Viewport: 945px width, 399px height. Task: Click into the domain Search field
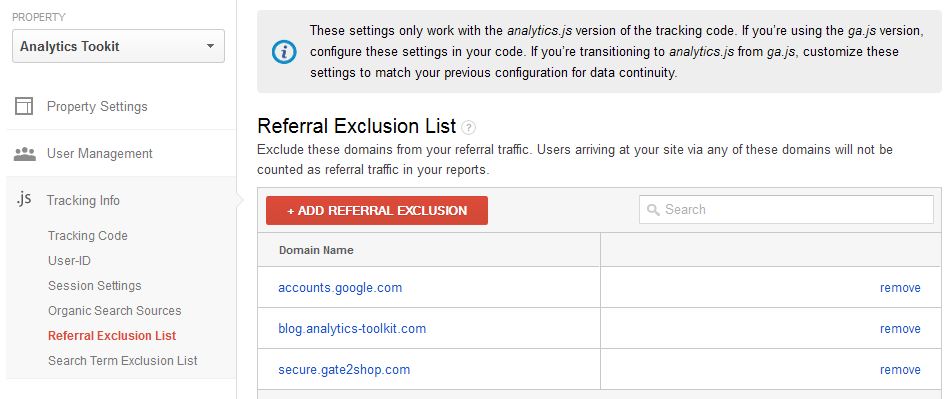[x=786, y=210]
